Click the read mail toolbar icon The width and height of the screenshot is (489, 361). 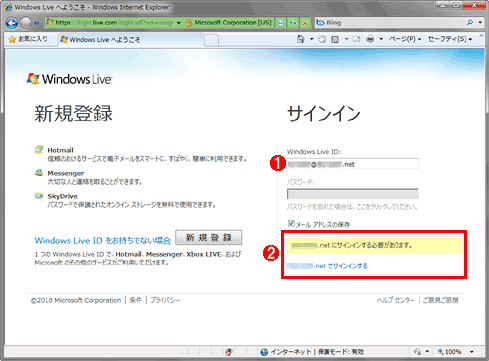pos(357,39)
